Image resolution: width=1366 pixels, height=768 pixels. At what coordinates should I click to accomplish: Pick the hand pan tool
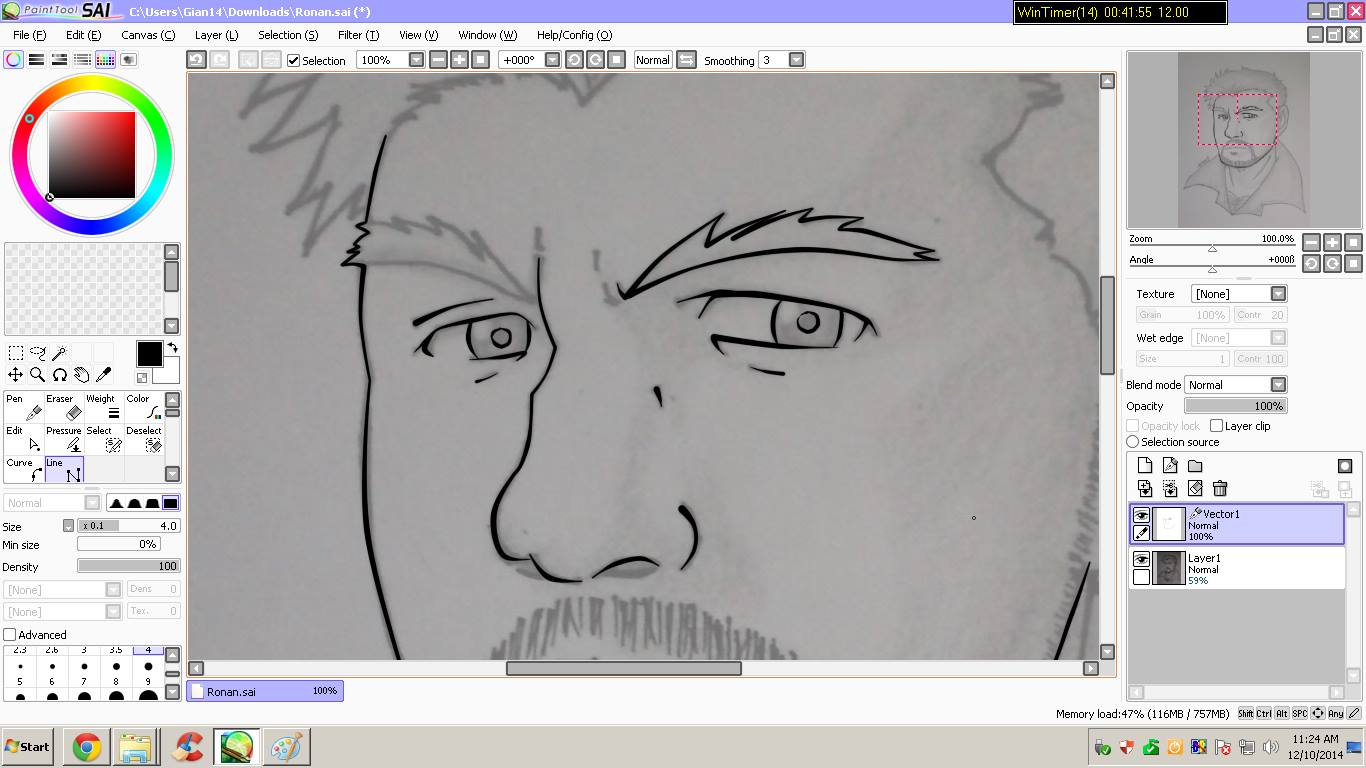82,375
